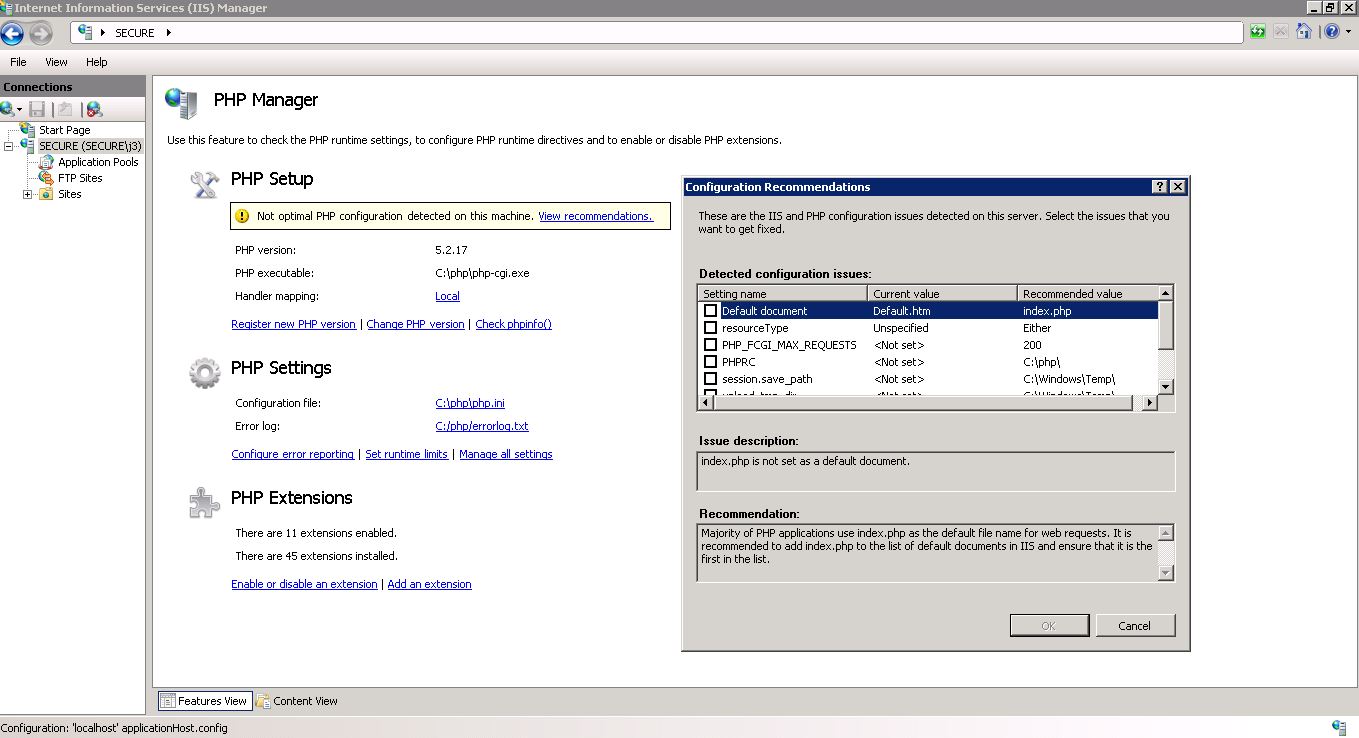Click the Delete Connection icon with red X

pos(94,109)
